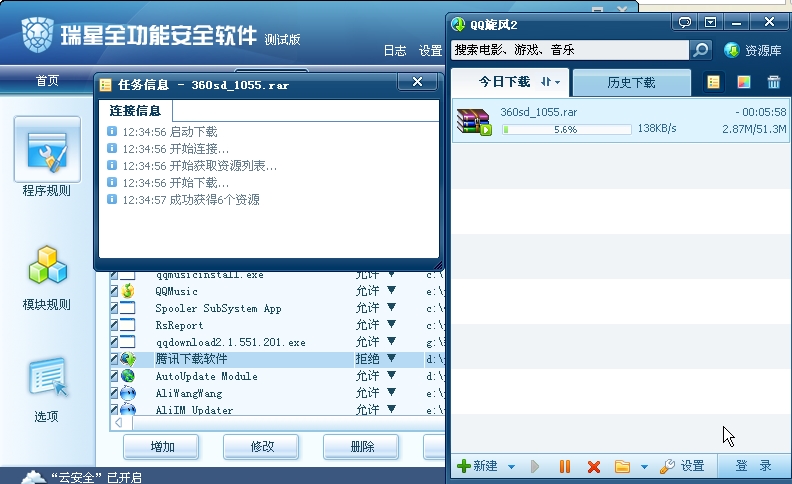The width and height of the screenshot is (792, 484).
Task: Open the 首页 home tab
Action: [47, 81]
